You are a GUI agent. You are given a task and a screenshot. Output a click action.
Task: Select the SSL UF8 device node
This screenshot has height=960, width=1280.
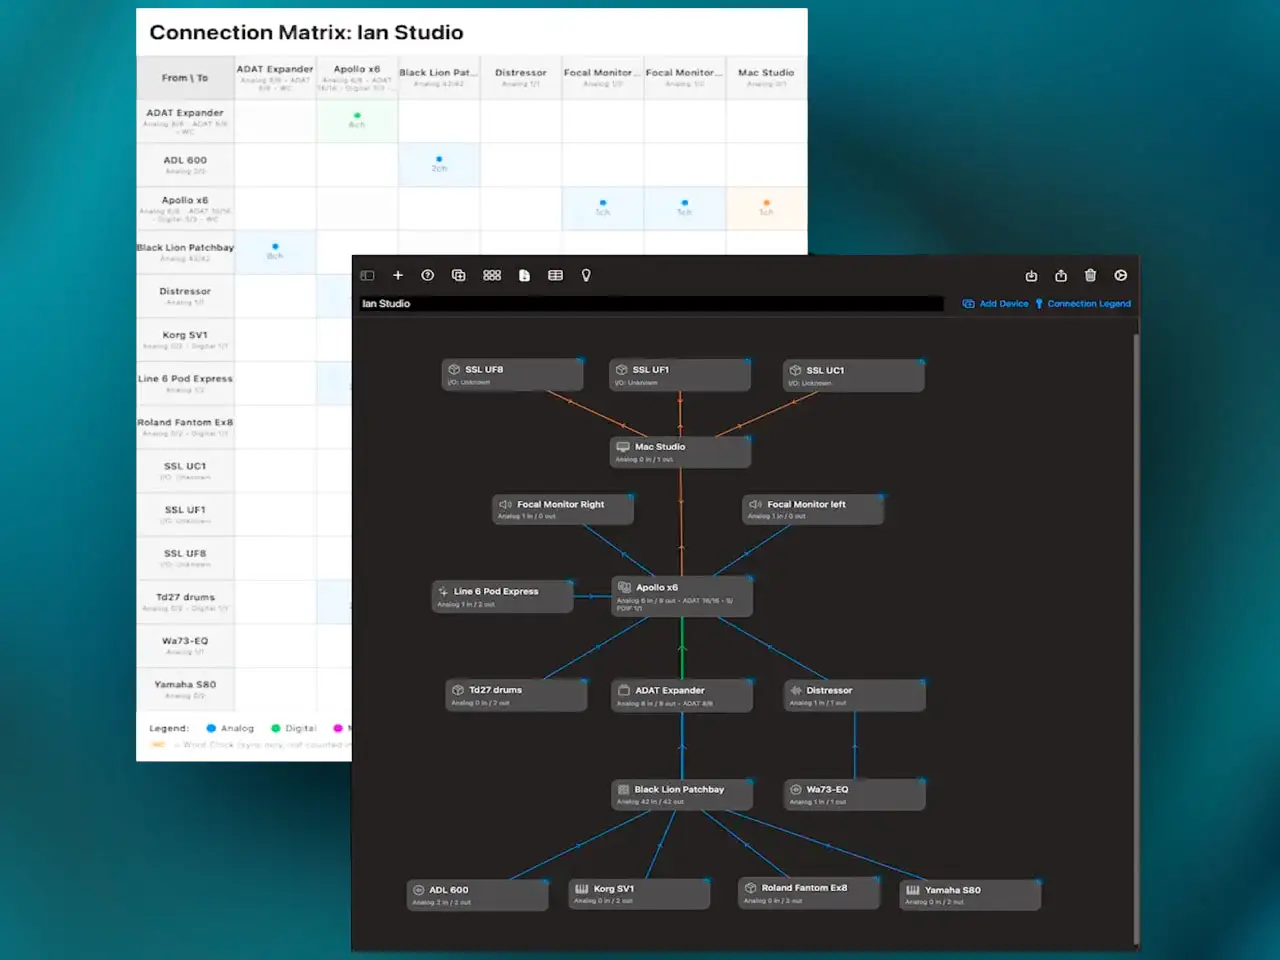(x=513, y=375)
